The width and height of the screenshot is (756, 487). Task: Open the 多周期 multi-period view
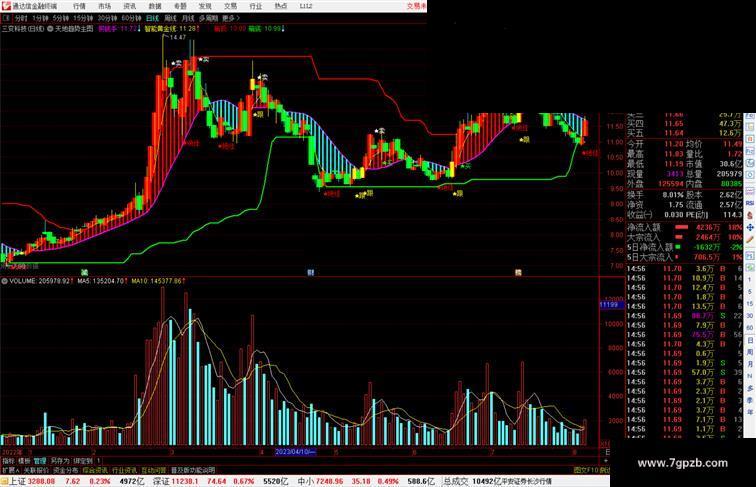pos(208,18)
